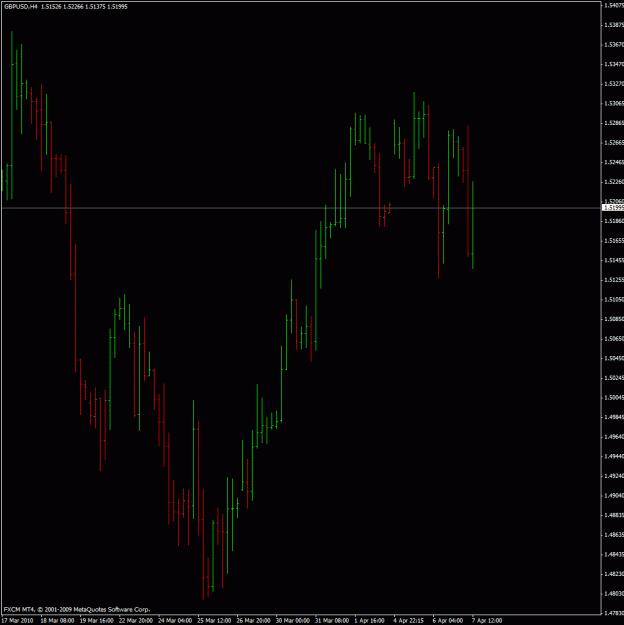Click the 1.5407 top price scale label
The image size is (624, 625).
[x=614, y=5]
